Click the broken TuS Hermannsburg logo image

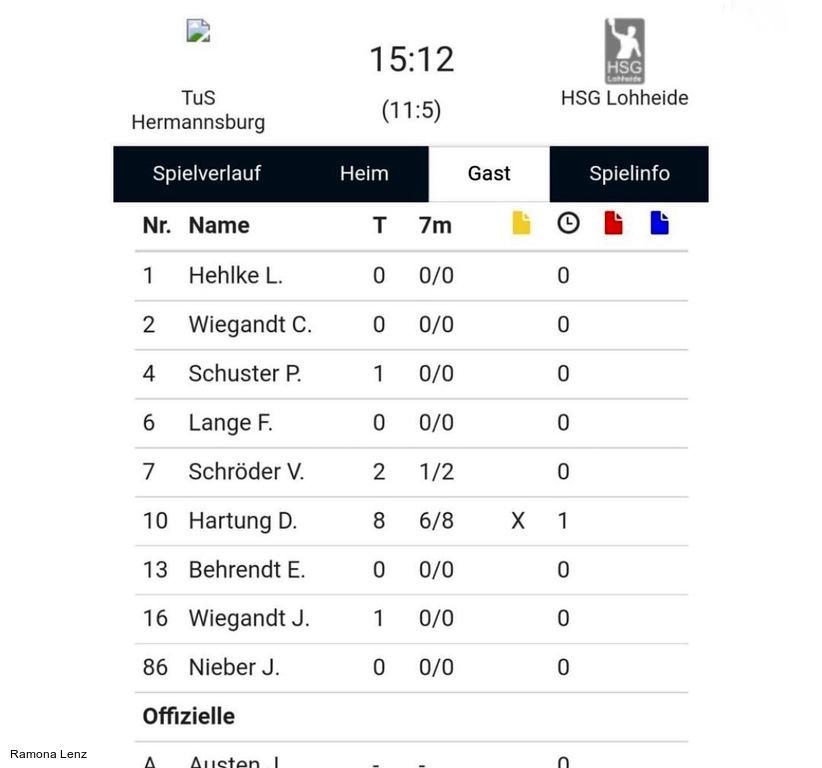click(x=198, y=30)
